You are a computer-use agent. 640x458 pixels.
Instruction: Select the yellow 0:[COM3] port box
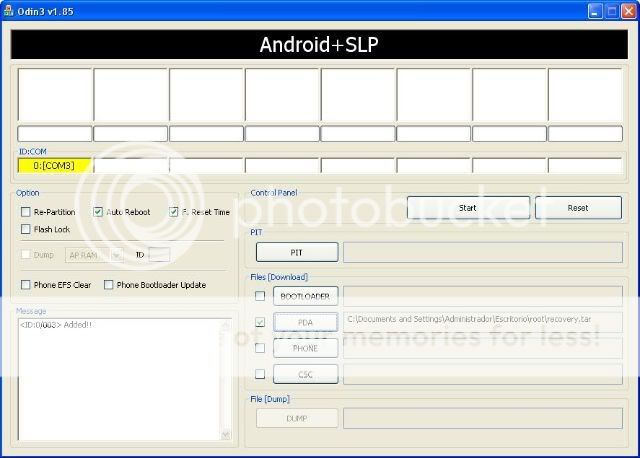tap(54, 165)
